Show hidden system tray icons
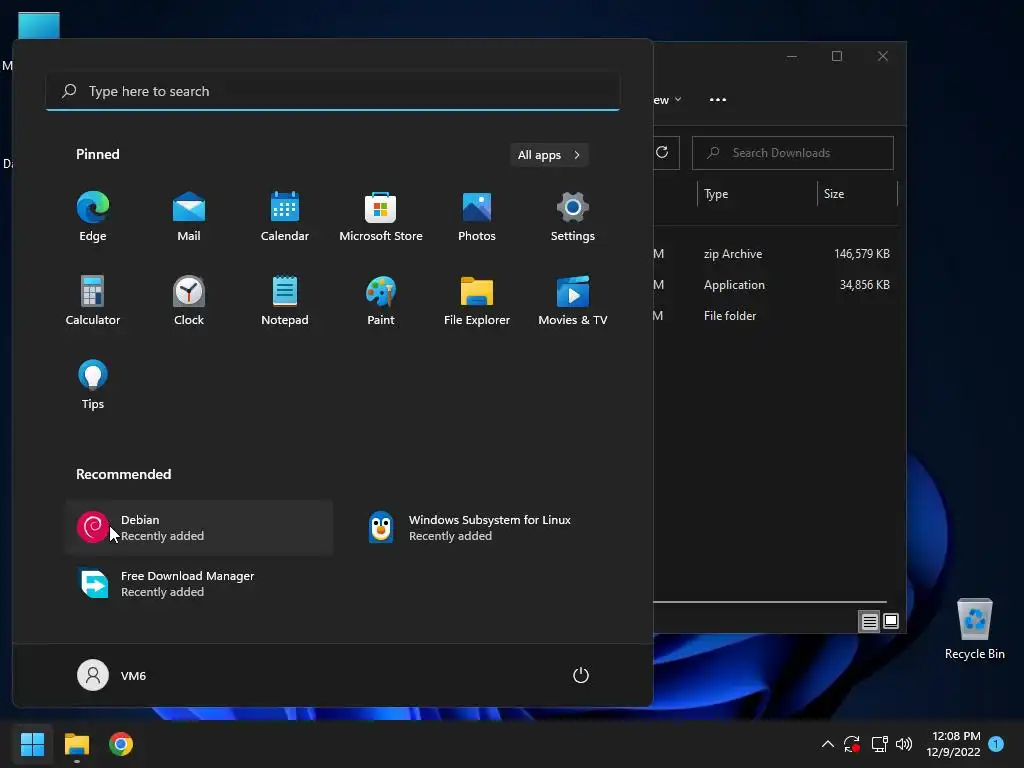This screenshot has height=768, width=1024. tap(827, 744)
